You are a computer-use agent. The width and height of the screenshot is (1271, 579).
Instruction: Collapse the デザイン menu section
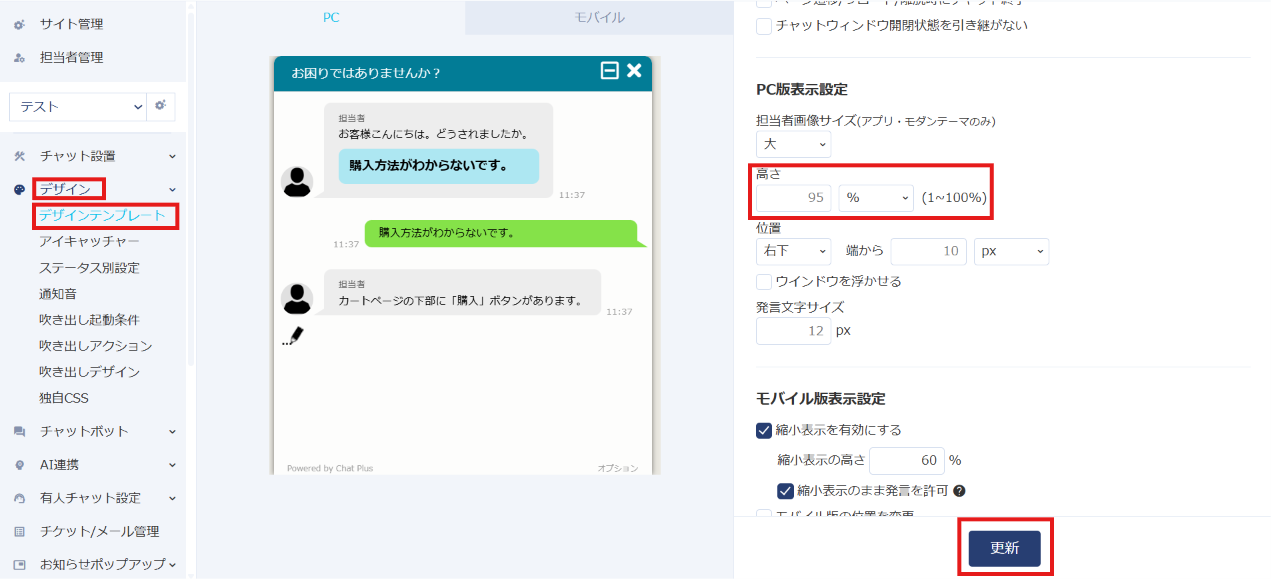[x=172, y=189]
